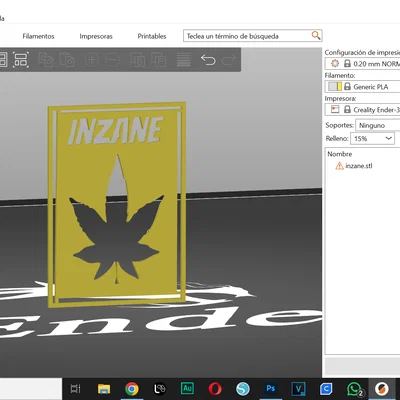
Task: Open the Soportes dropdown showing Ninguno
Action: tap(378, 125)
